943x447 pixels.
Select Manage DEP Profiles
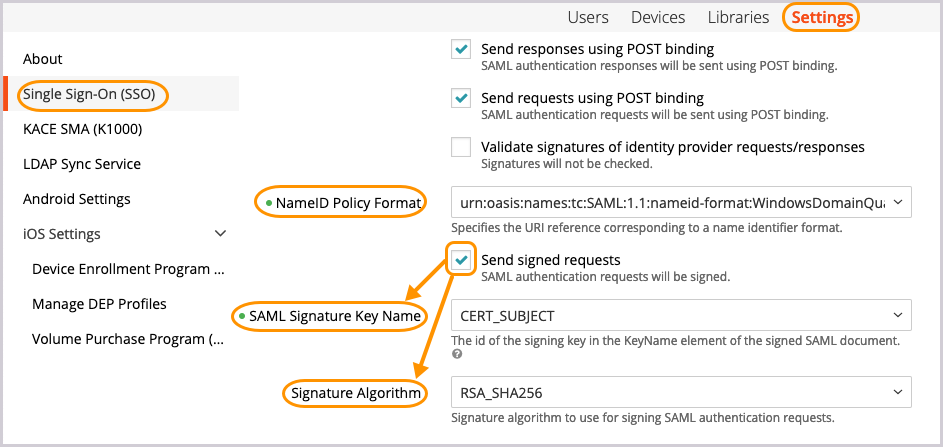pyautogui.click(x=99, y=304)
